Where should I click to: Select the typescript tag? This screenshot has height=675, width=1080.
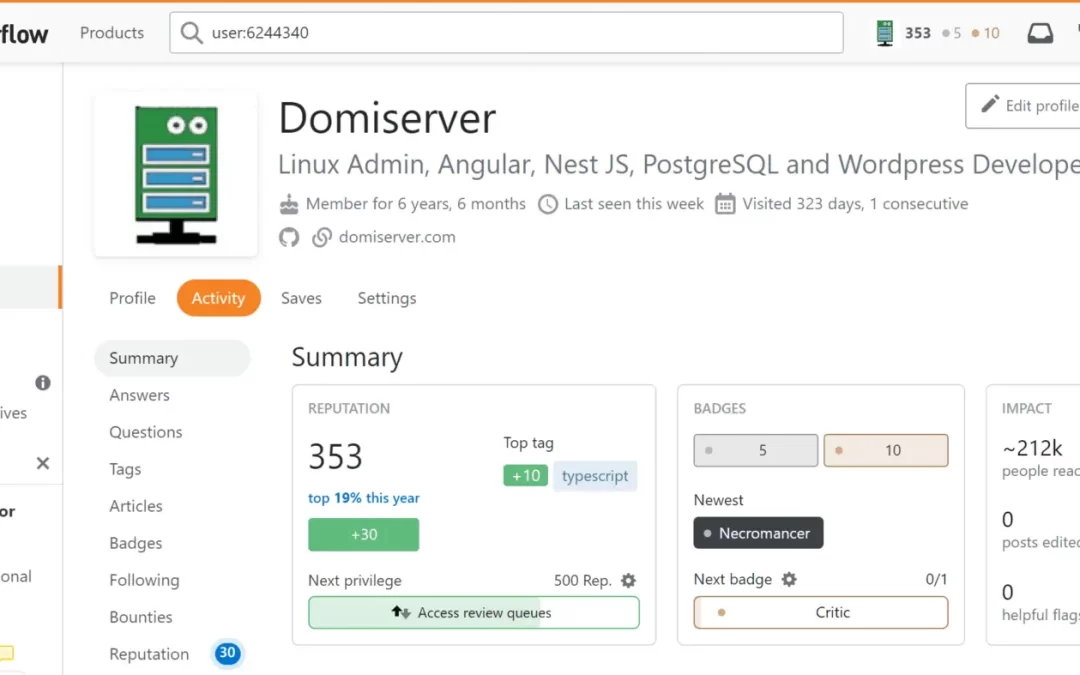595,476
